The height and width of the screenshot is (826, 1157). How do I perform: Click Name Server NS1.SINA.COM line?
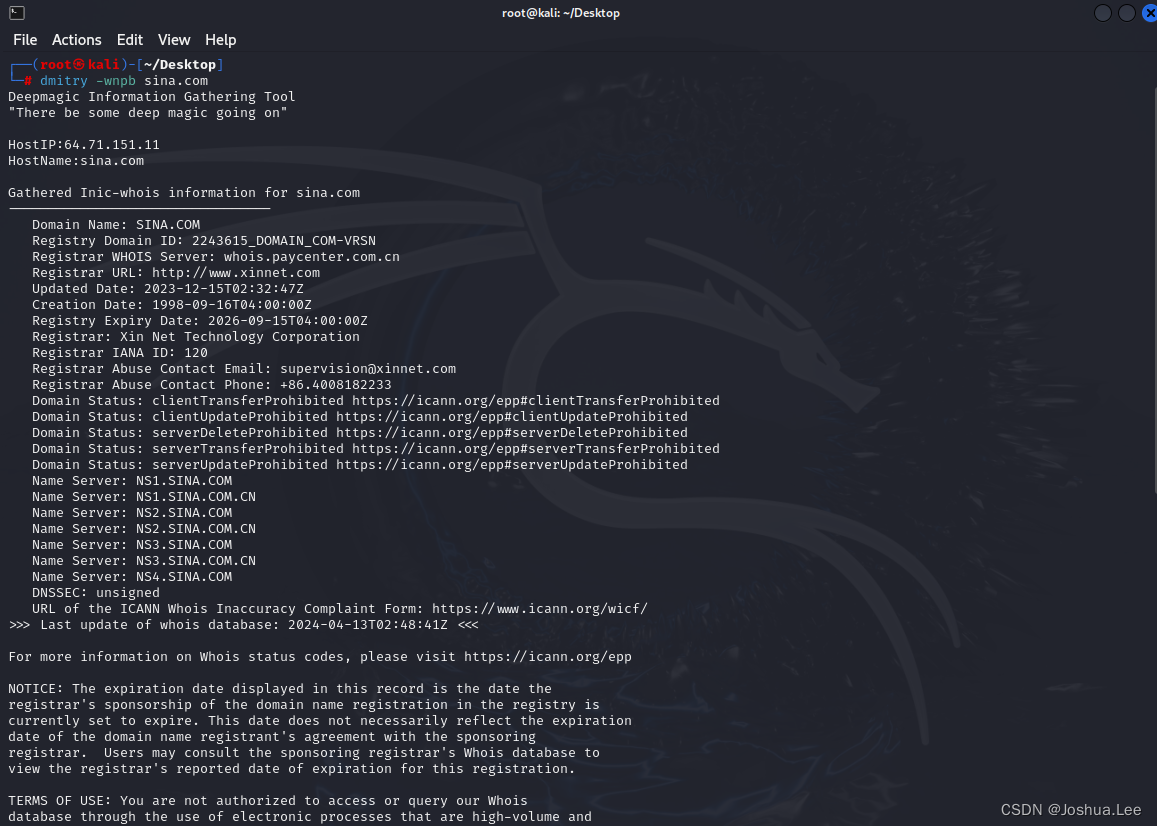[x=132, y=481]
